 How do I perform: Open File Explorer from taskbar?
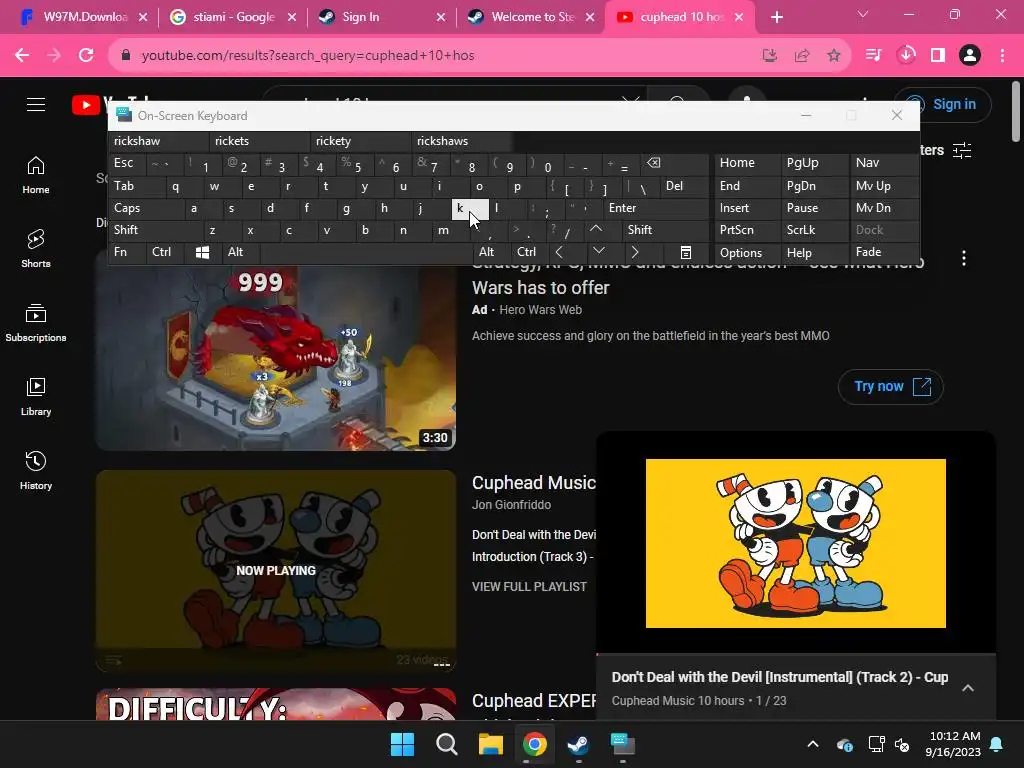click(x=490, y=744)
